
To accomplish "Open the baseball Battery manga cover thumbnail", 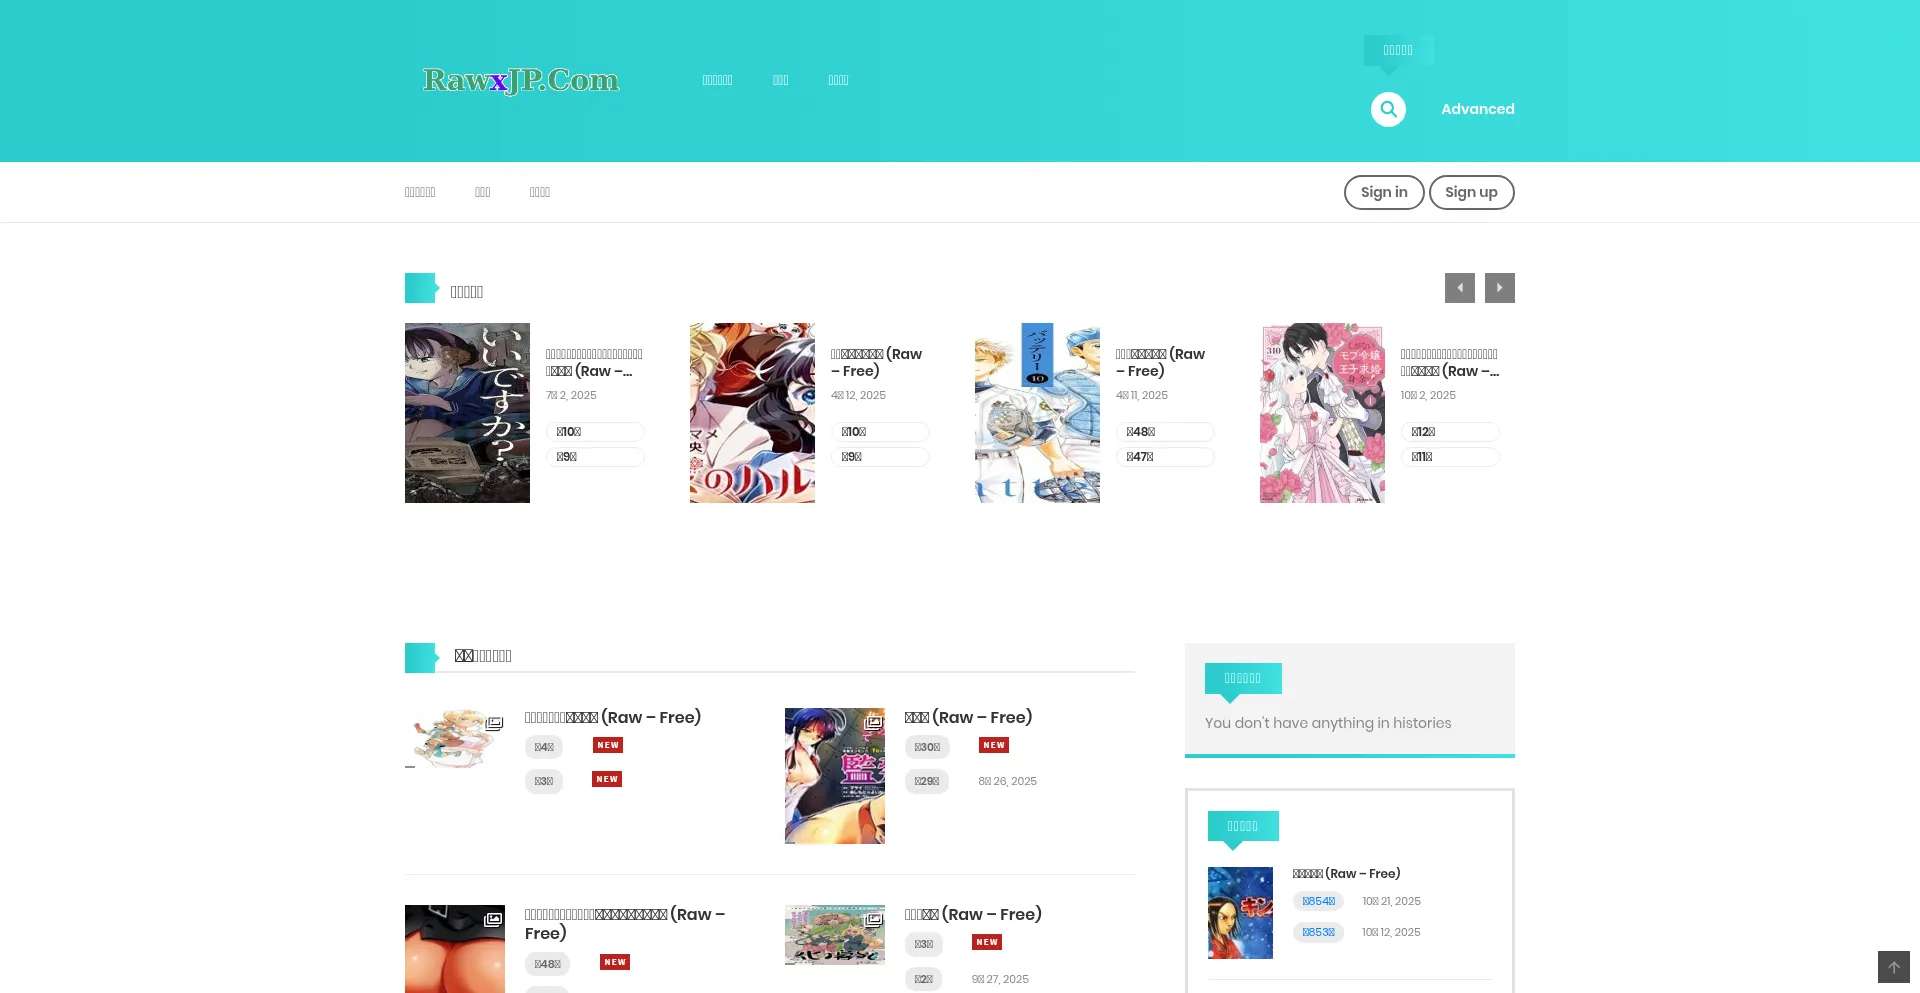I will coord(1037,412).
